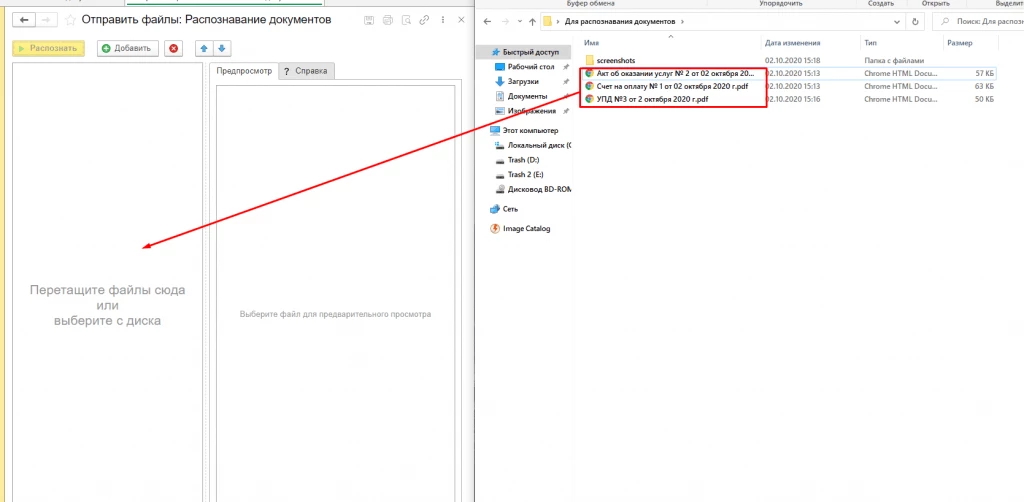Click the Распознать button
Image resolution: width=1024 pixels, height=502 pixels.
48,48
